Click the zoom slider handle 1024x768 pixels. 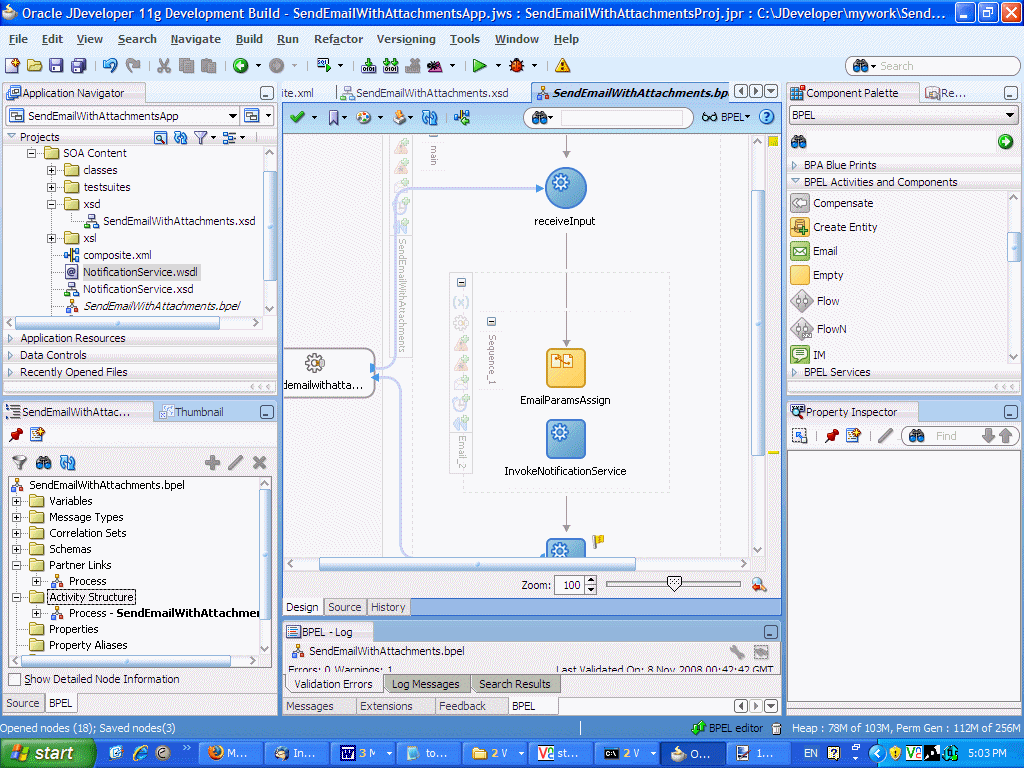[x=674, y=584]
